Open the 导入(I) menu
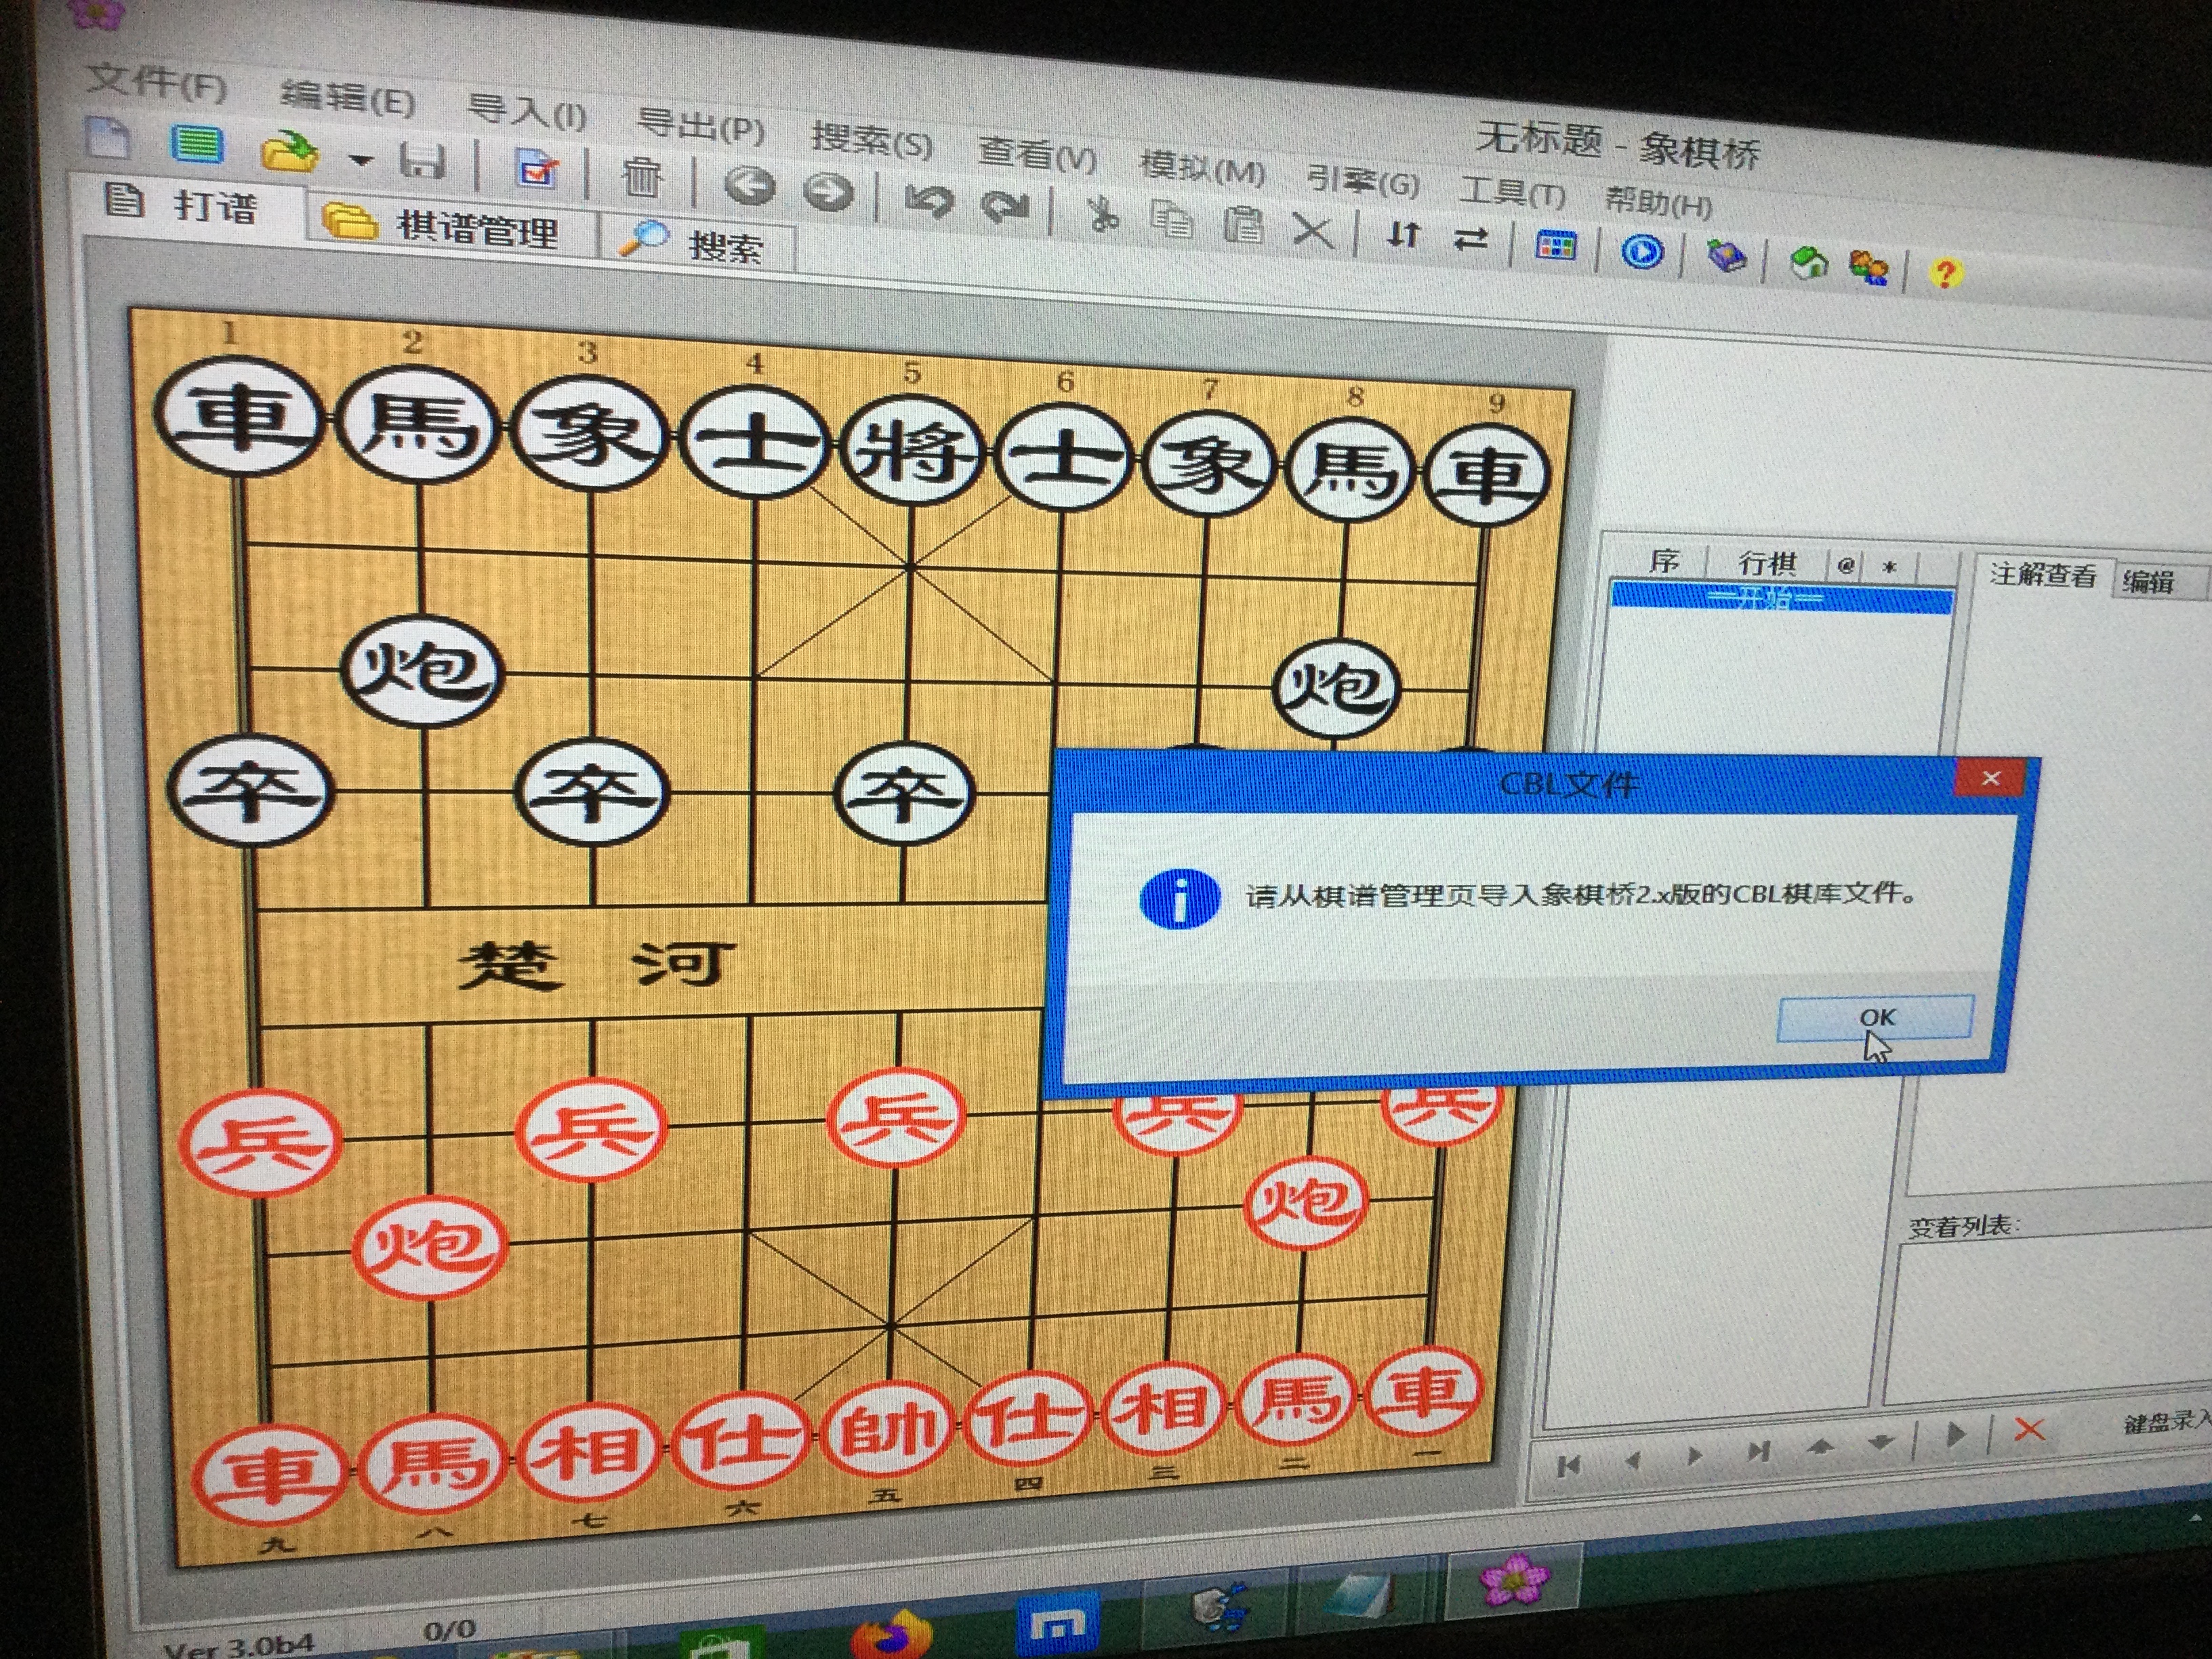Viewport: 2212px width, 1659px height. (527, 112)
